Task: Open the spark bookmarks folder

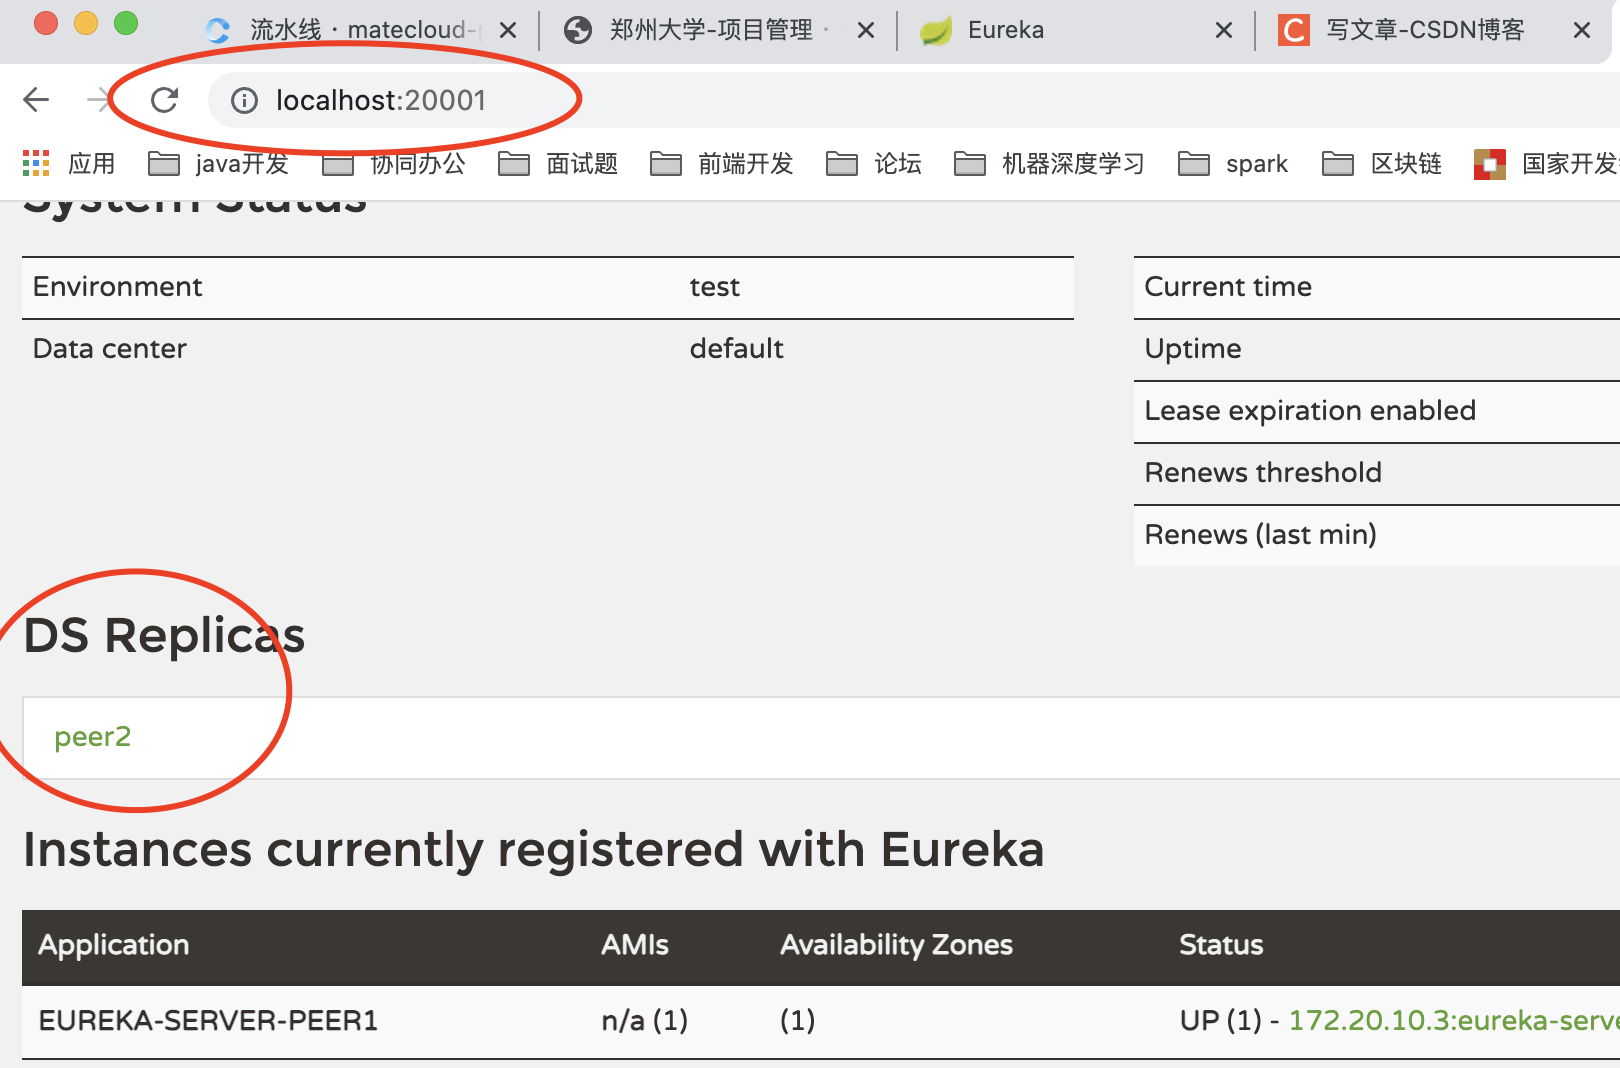Action: click(1256, 163)
